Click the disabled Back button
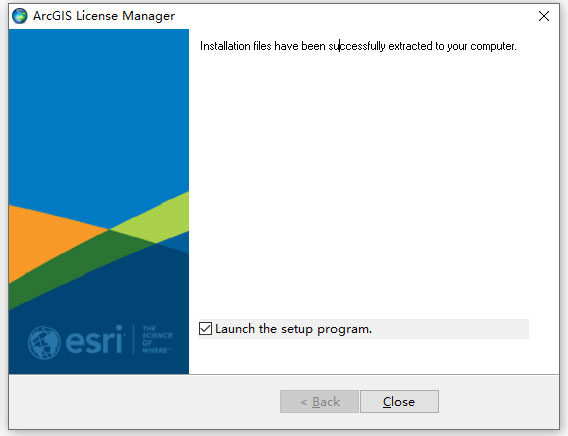This screenshot has height=436, width=568. coord(319,402)
